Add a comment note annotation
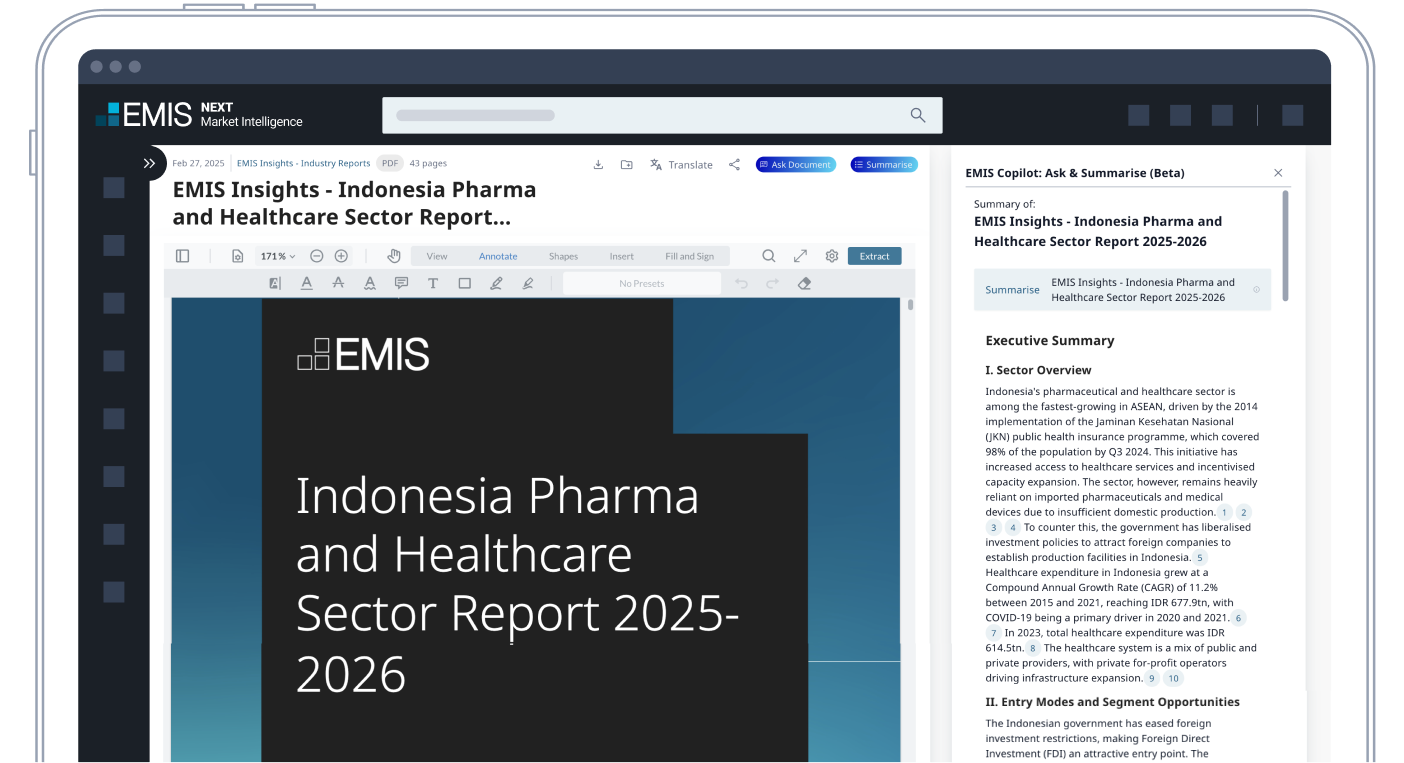The height and width of the screenshot is (763, 1404). 401,284
